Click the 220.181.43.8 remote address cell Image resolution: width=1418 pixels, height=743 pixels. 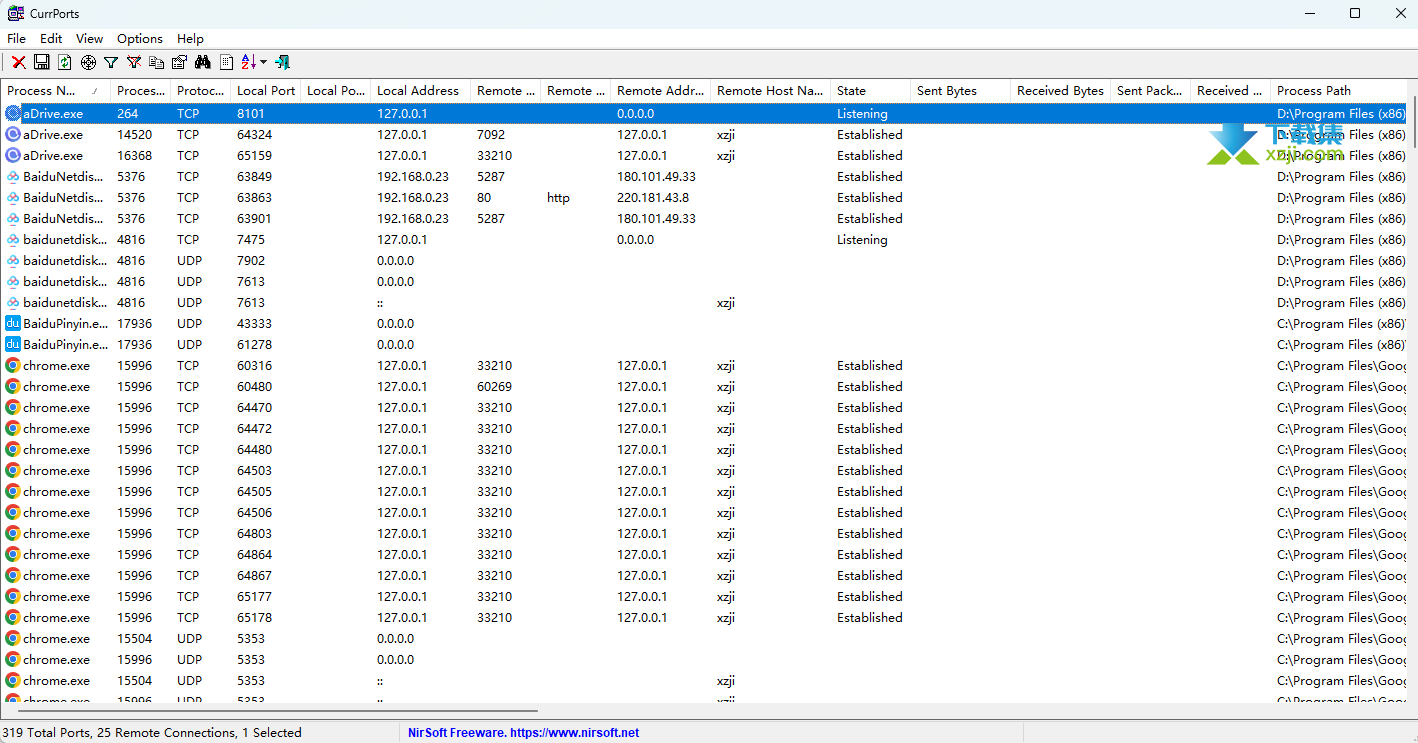[x=653, y=197]
